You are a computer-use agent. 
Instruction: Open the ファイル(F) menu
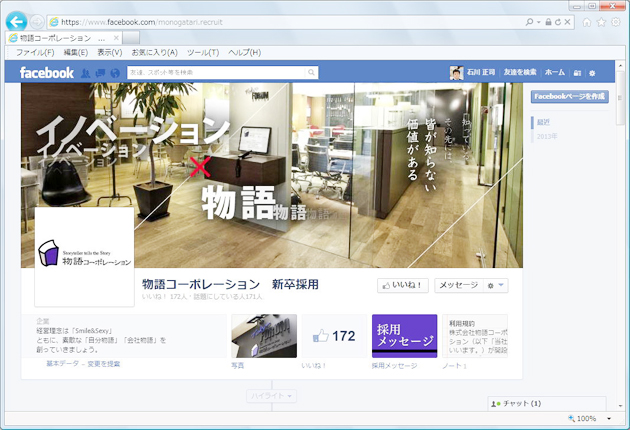35,52
